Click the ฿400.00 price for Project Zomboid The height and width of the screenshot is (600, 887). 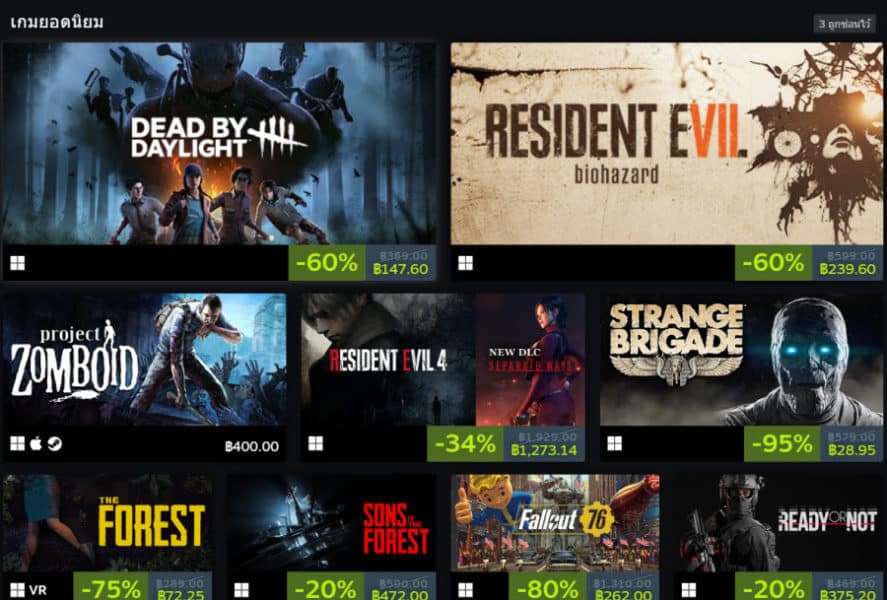coord(252,447)
